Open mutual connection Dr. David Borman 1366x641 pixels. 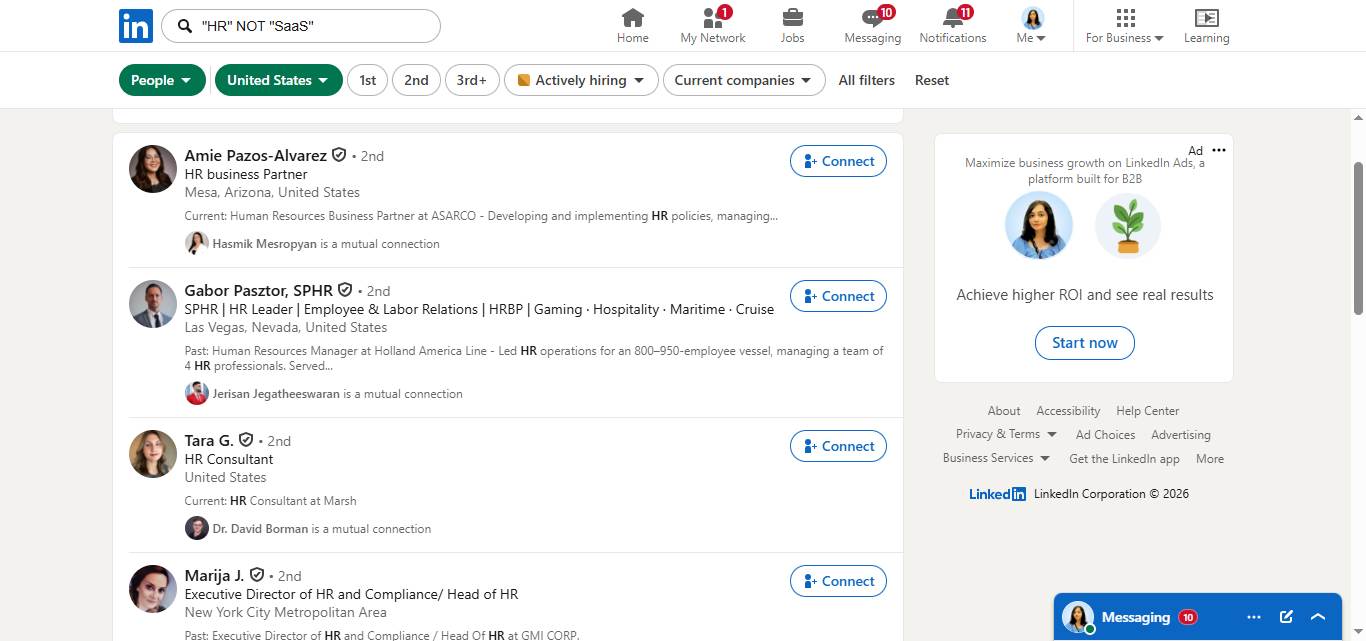(260, 529)
